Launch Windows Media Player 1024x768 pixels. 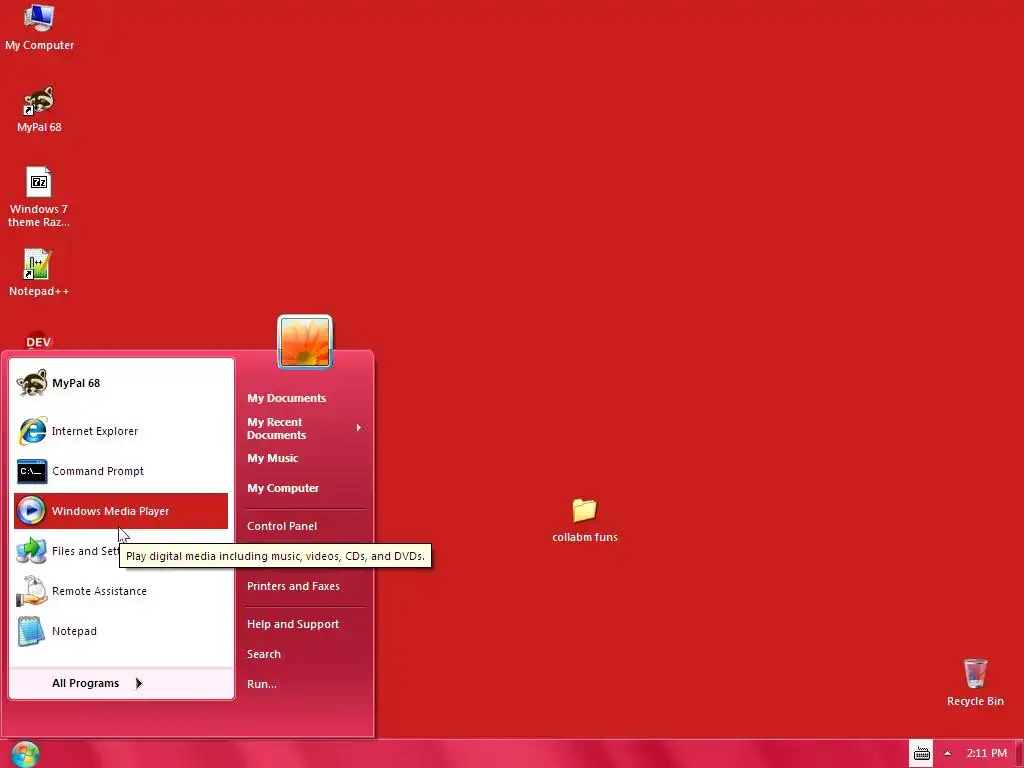coord(121,511)
